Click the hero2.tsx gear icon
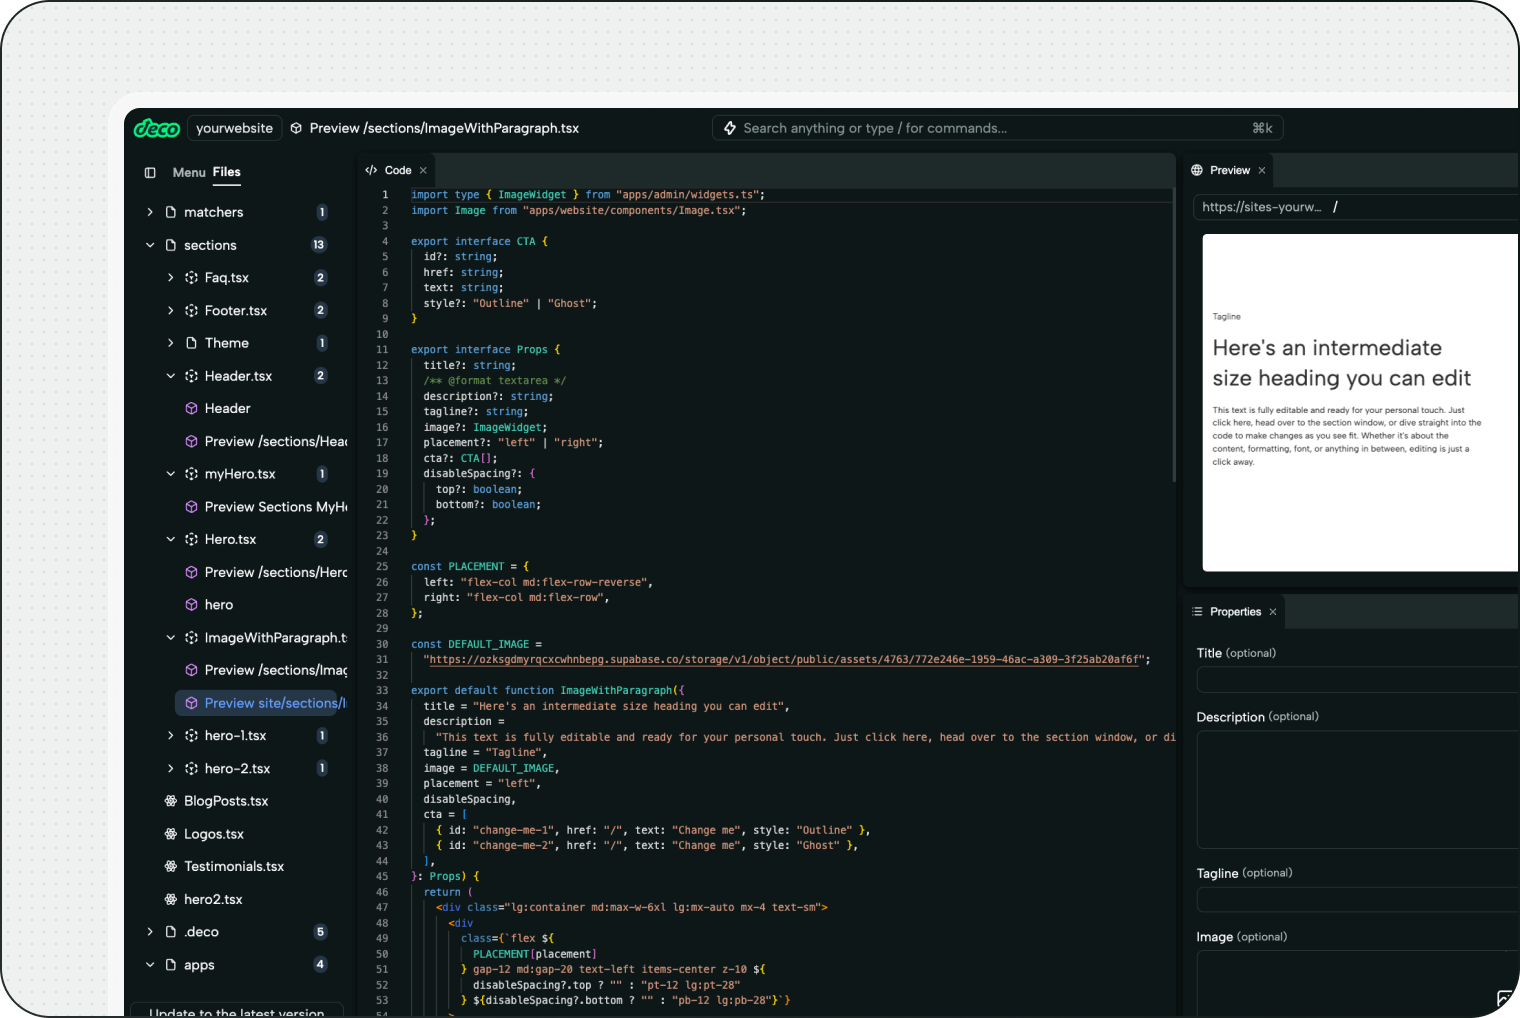The image size is (1520, 1018). (x=171, y=899)
